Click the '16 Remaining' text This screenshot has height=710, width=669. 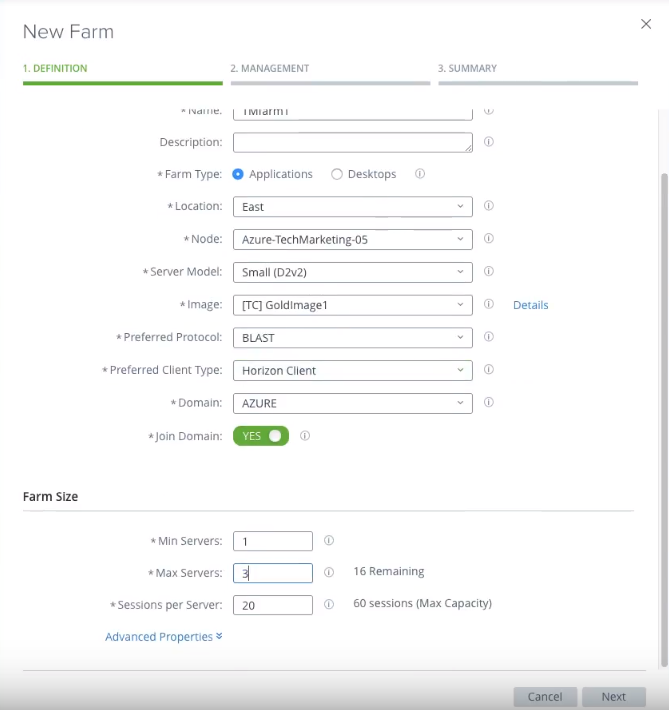click(389, 571)
